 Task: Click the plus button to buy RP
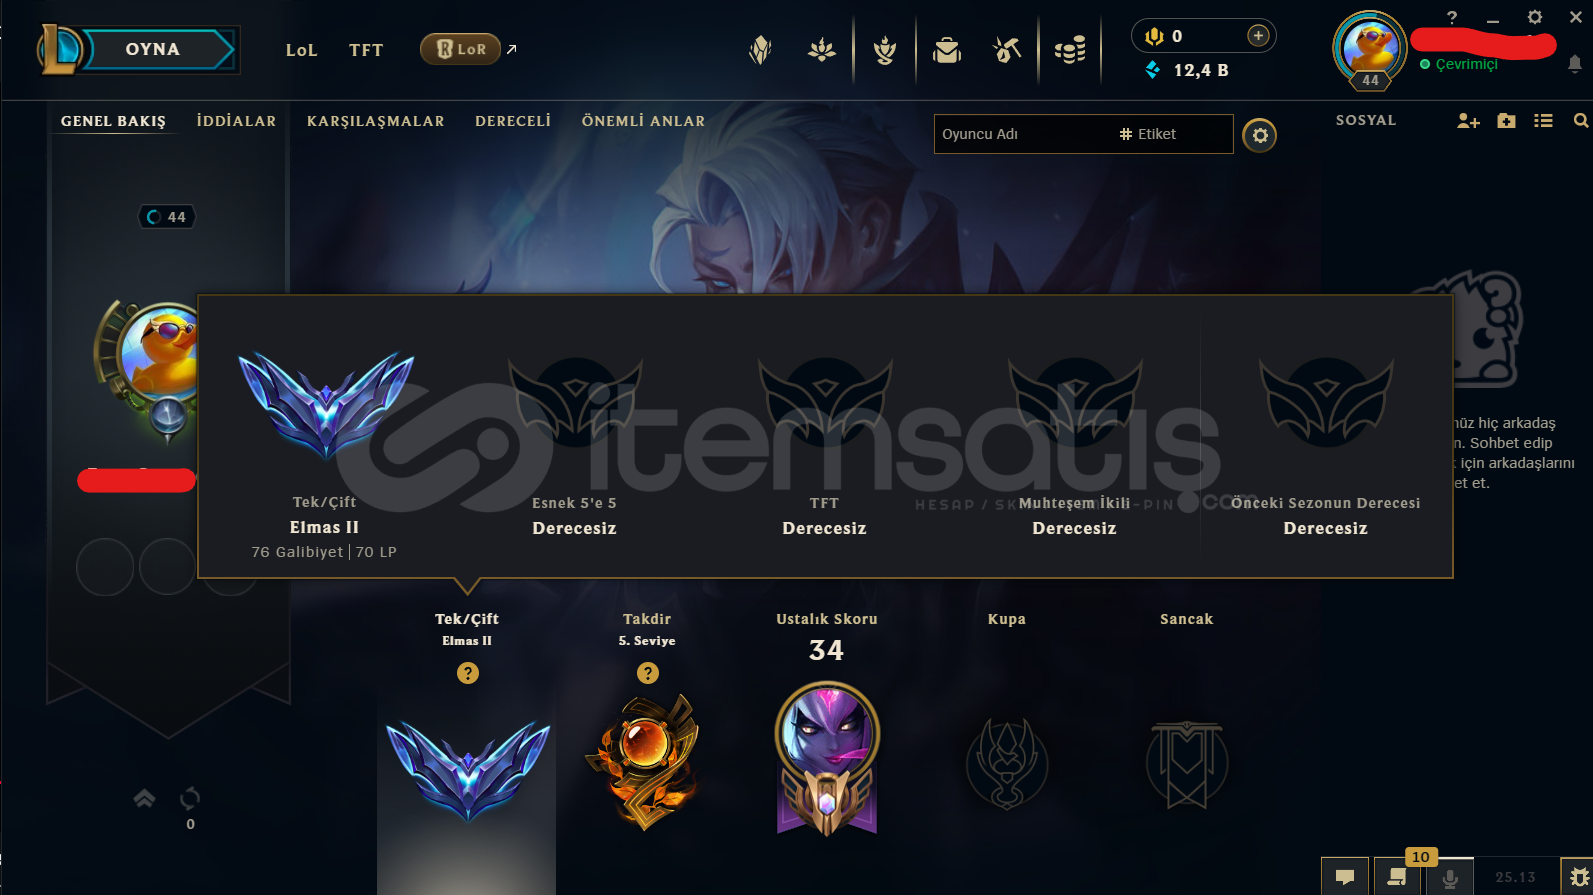point(1258,36)
